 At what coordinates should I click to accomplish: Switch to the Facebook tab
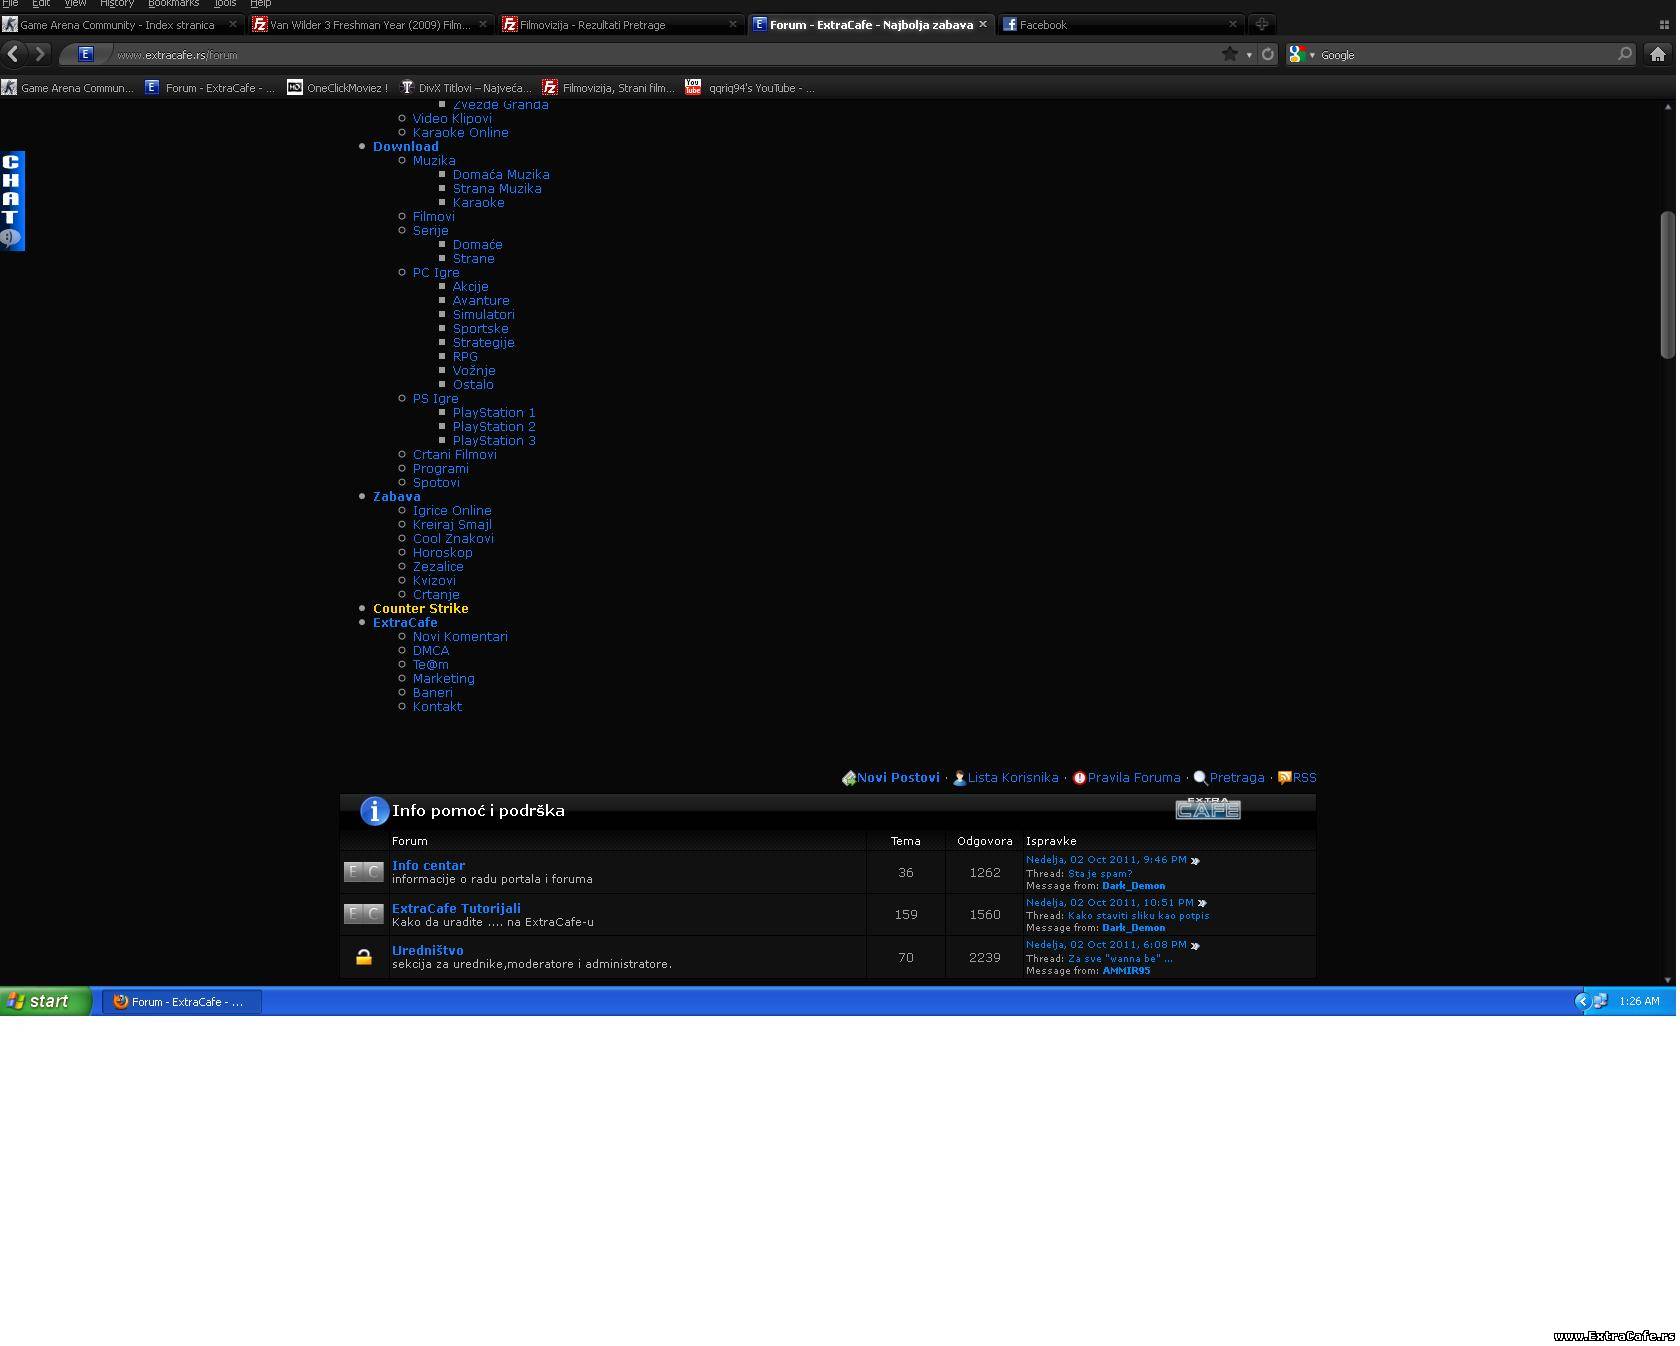pos(1110,24)
